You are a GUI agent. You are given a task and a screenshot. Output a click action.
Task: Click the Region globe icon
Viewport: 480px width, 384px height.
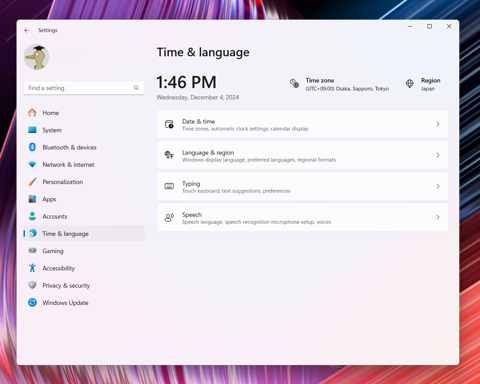(410, 83)
